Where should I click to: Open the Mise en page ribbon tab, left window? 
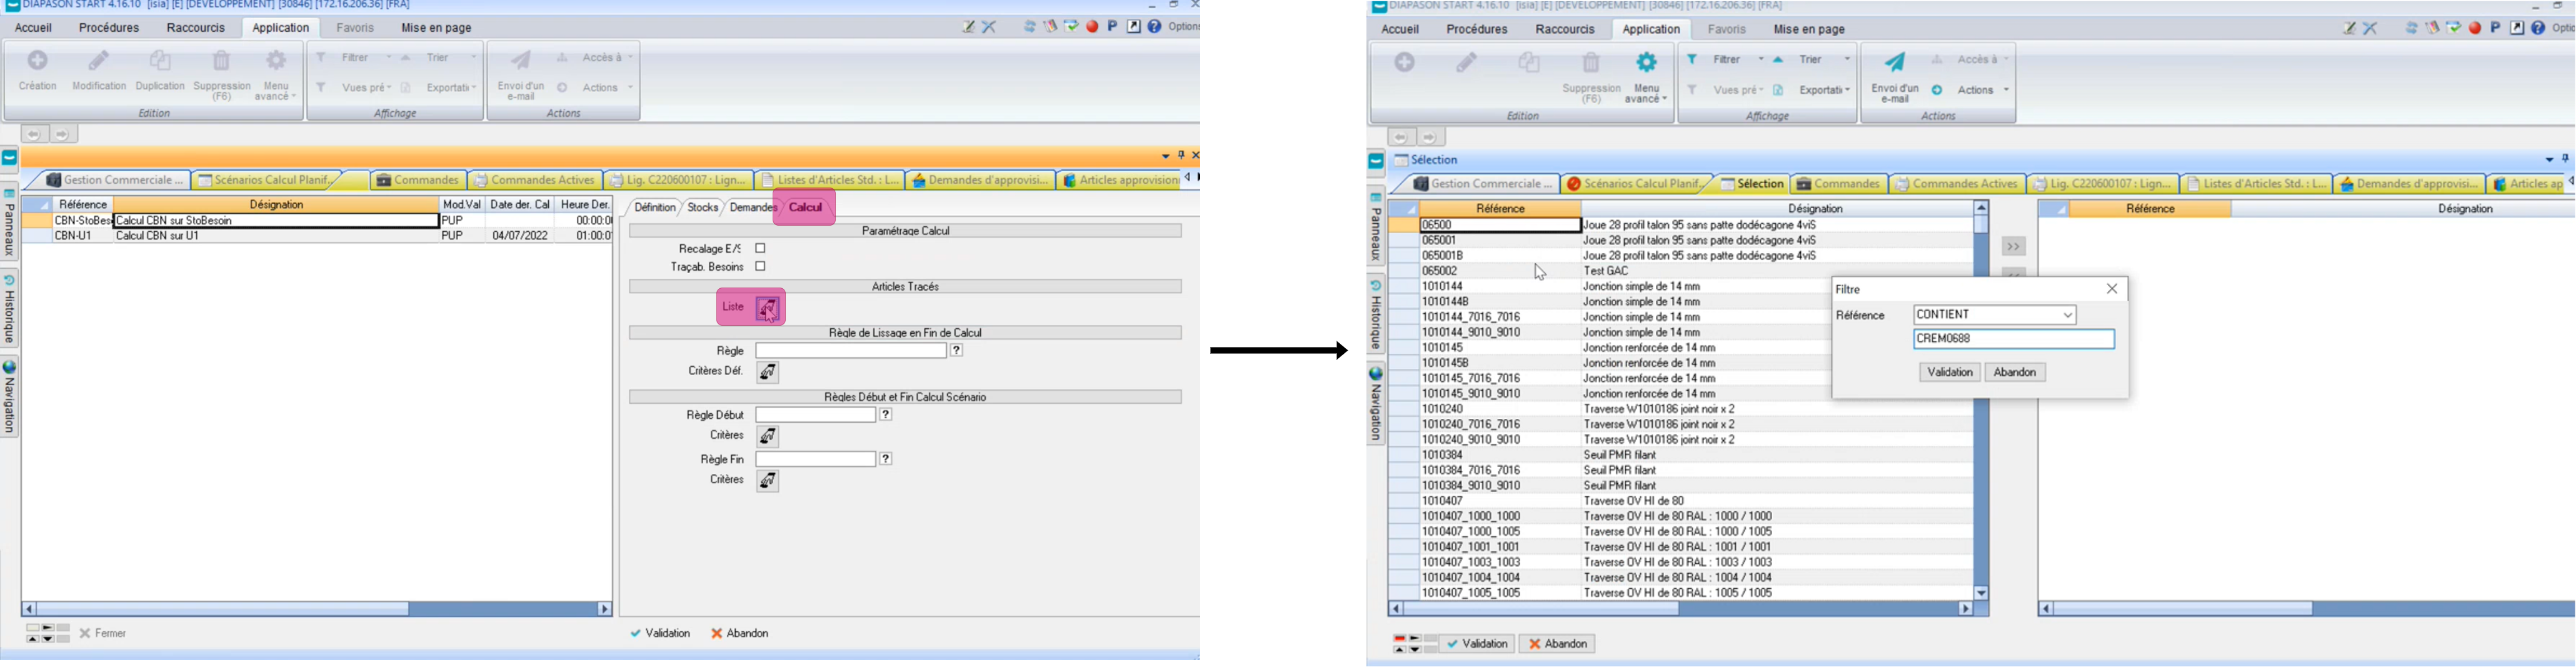tap(436, 28)
